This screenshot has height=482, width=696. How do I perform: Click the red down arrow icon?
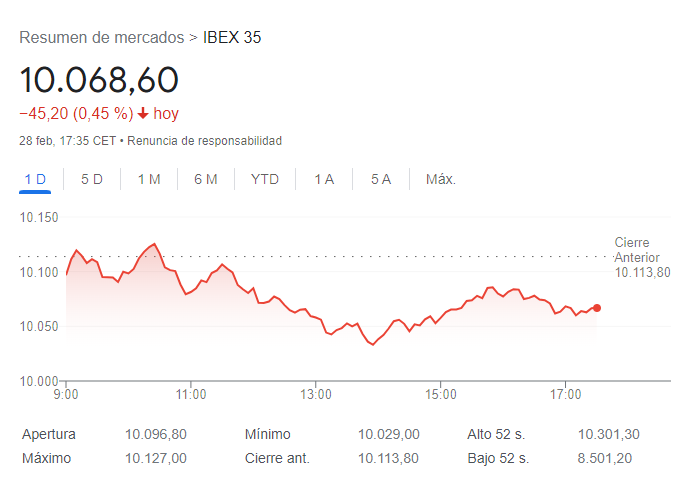[x=142, y=114]
